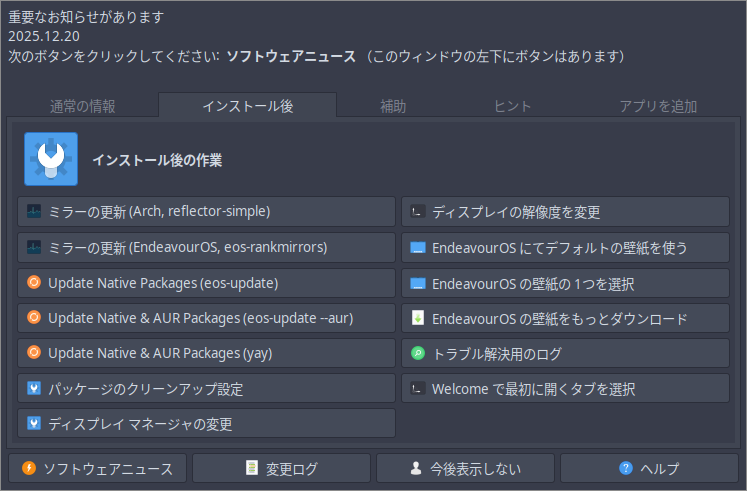Image resolution: width=747 pixels, height=491 pixels.
Task: Click the orange icon for Update Native Packages (eos-update)
Action: click(34, 282)
